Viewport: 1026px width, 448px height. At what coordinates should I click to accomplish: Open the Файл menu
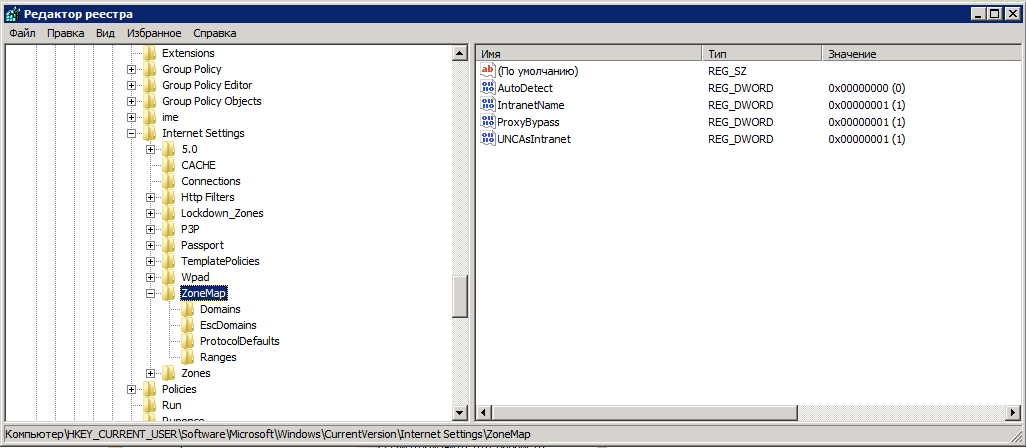(x=23, y=33)
